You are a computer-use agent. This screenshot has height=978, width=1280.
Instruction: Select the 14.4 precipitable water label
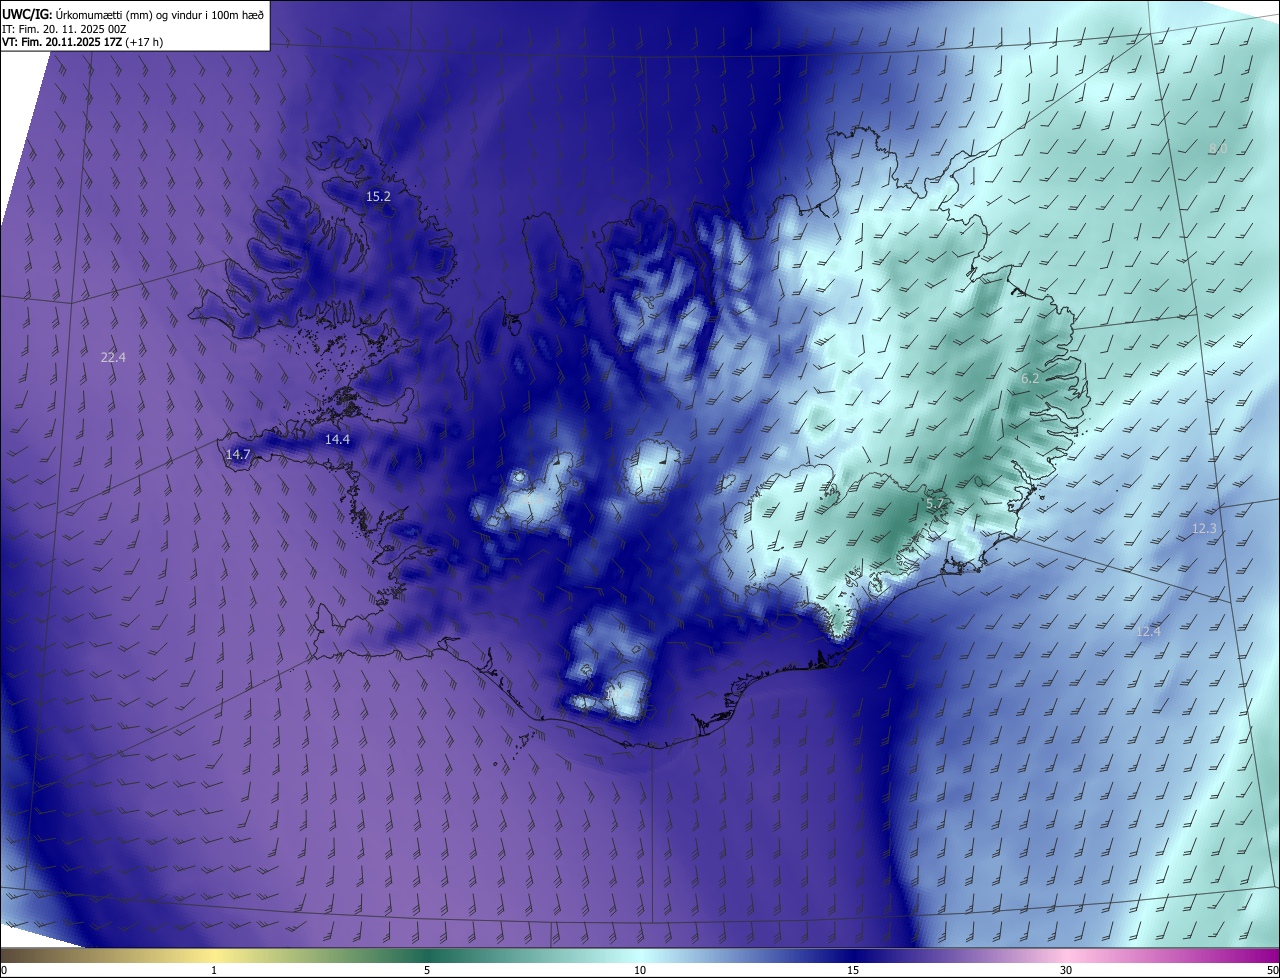(x=337, y=440)
